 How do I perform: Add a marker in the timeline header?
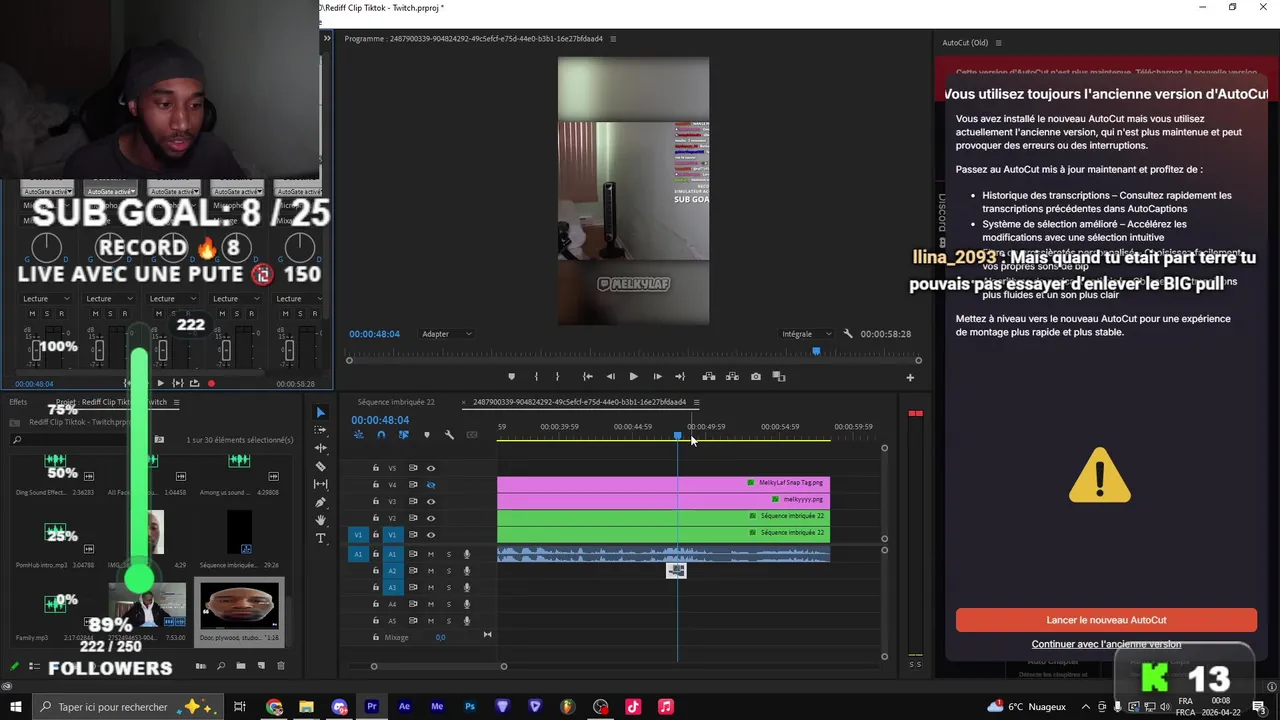427,435
